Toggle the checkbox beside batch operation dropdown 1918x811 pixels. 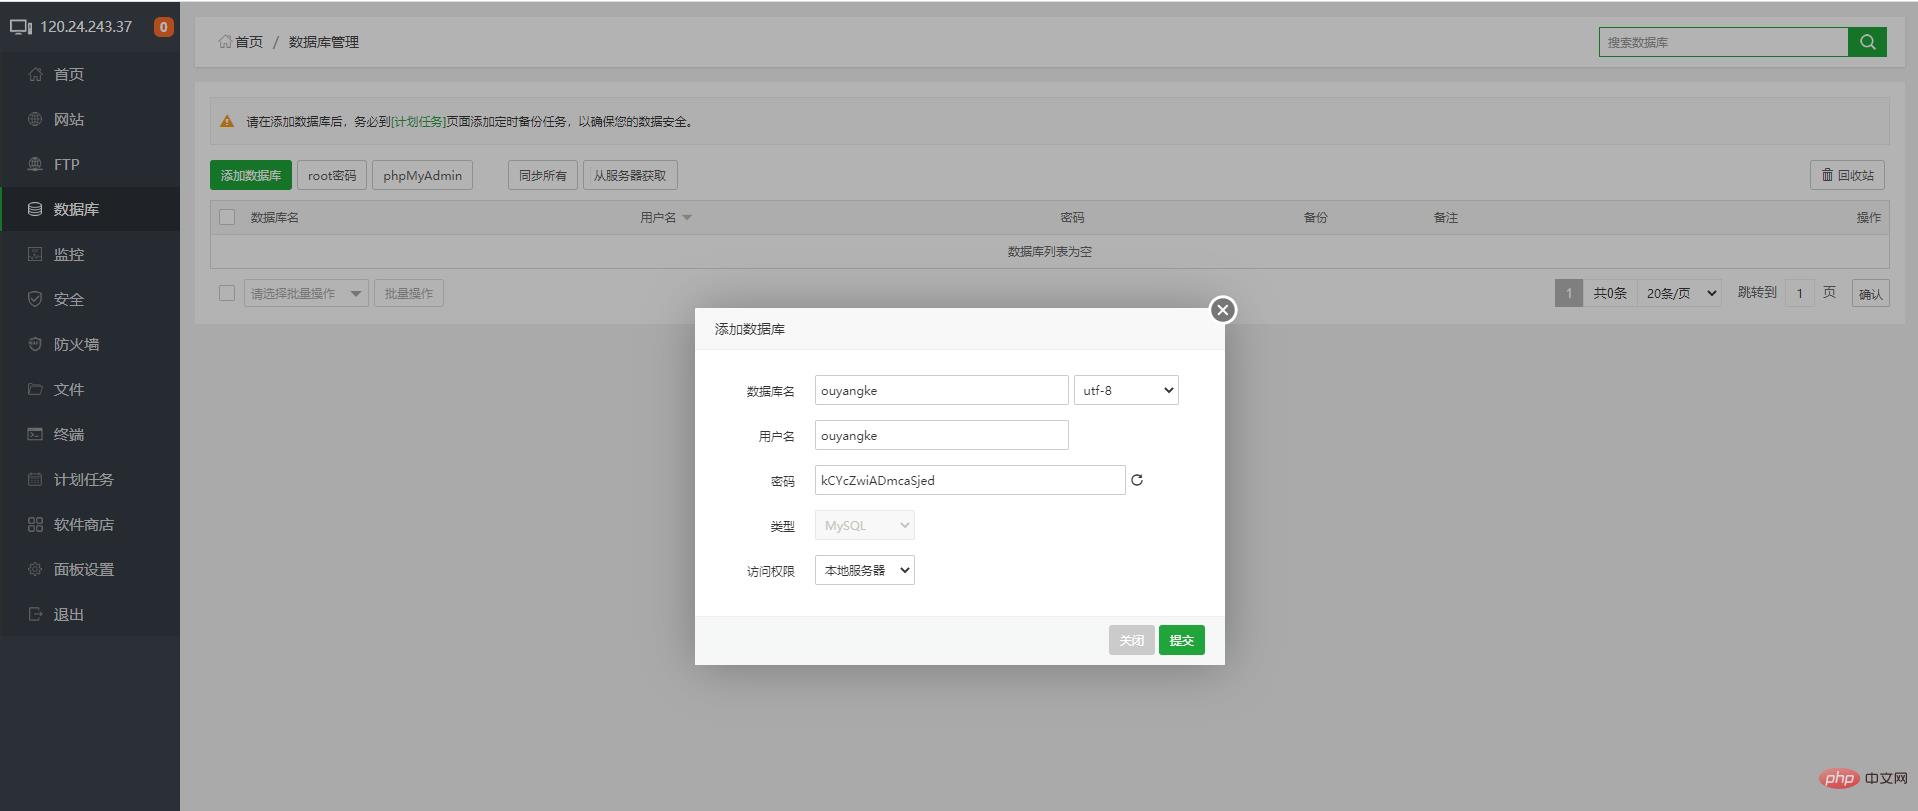pyautogui.click(x=227, y=293)
